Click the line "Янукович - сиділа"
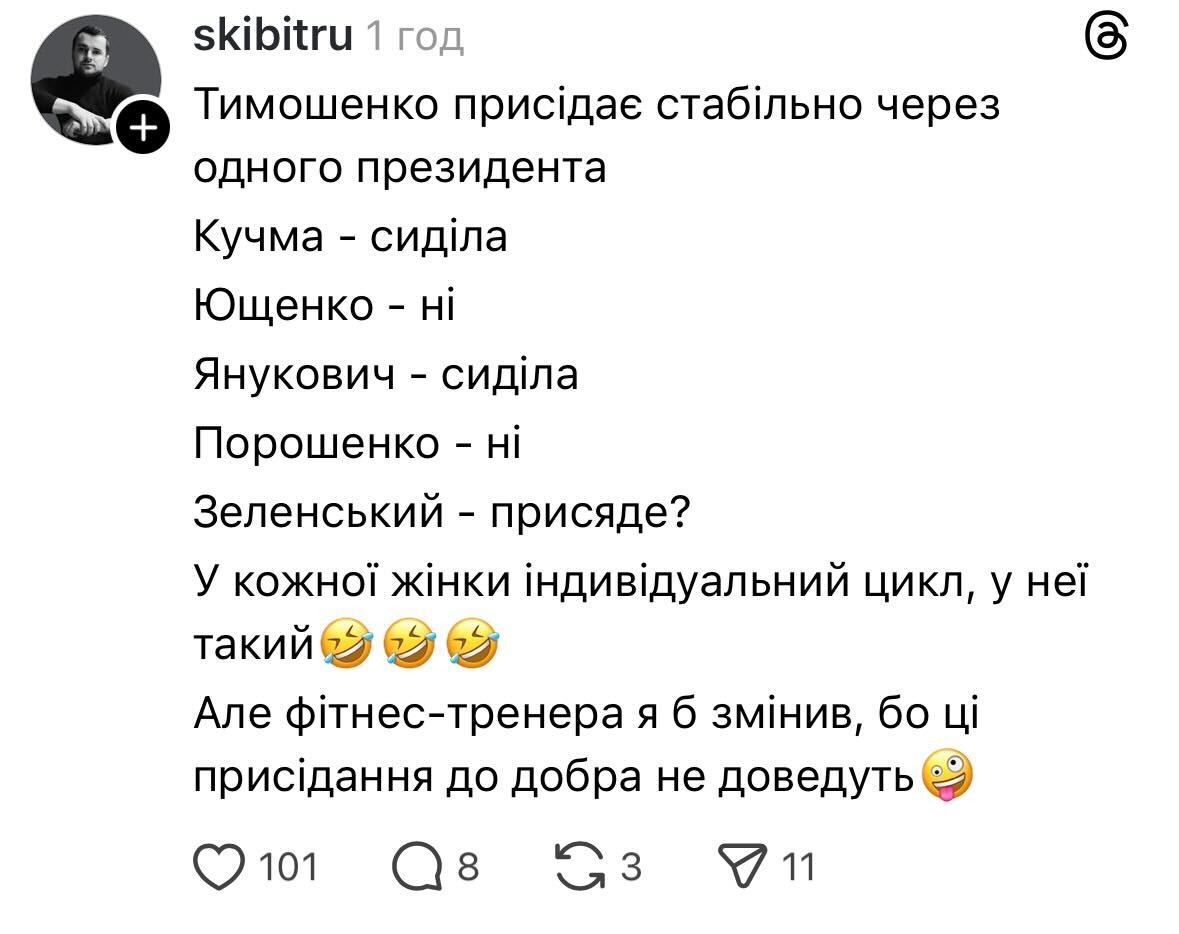This screenshot has height=934, width=1179. 385,374
